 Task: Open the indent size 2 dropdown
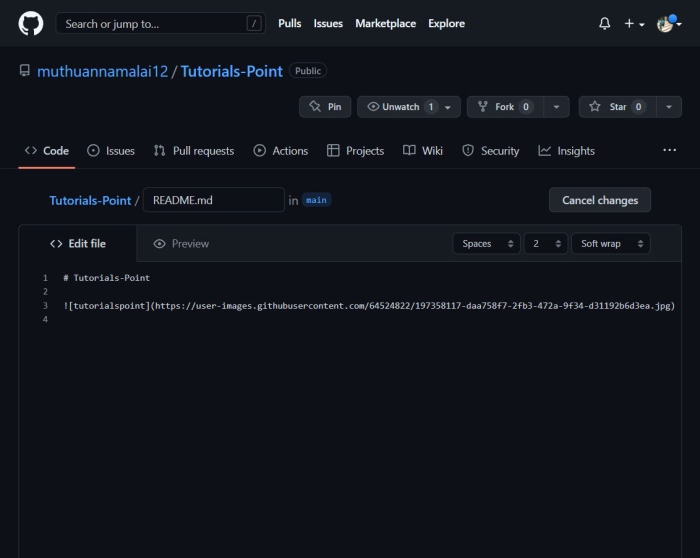[x=546, y=244]
